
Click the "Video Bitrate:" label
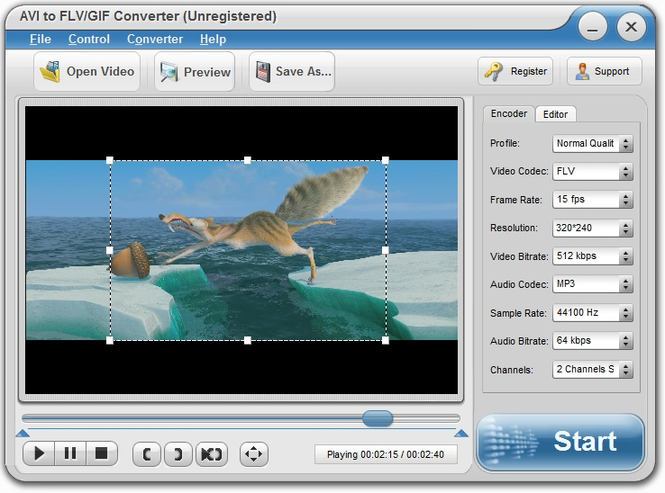tap(519, 257)
